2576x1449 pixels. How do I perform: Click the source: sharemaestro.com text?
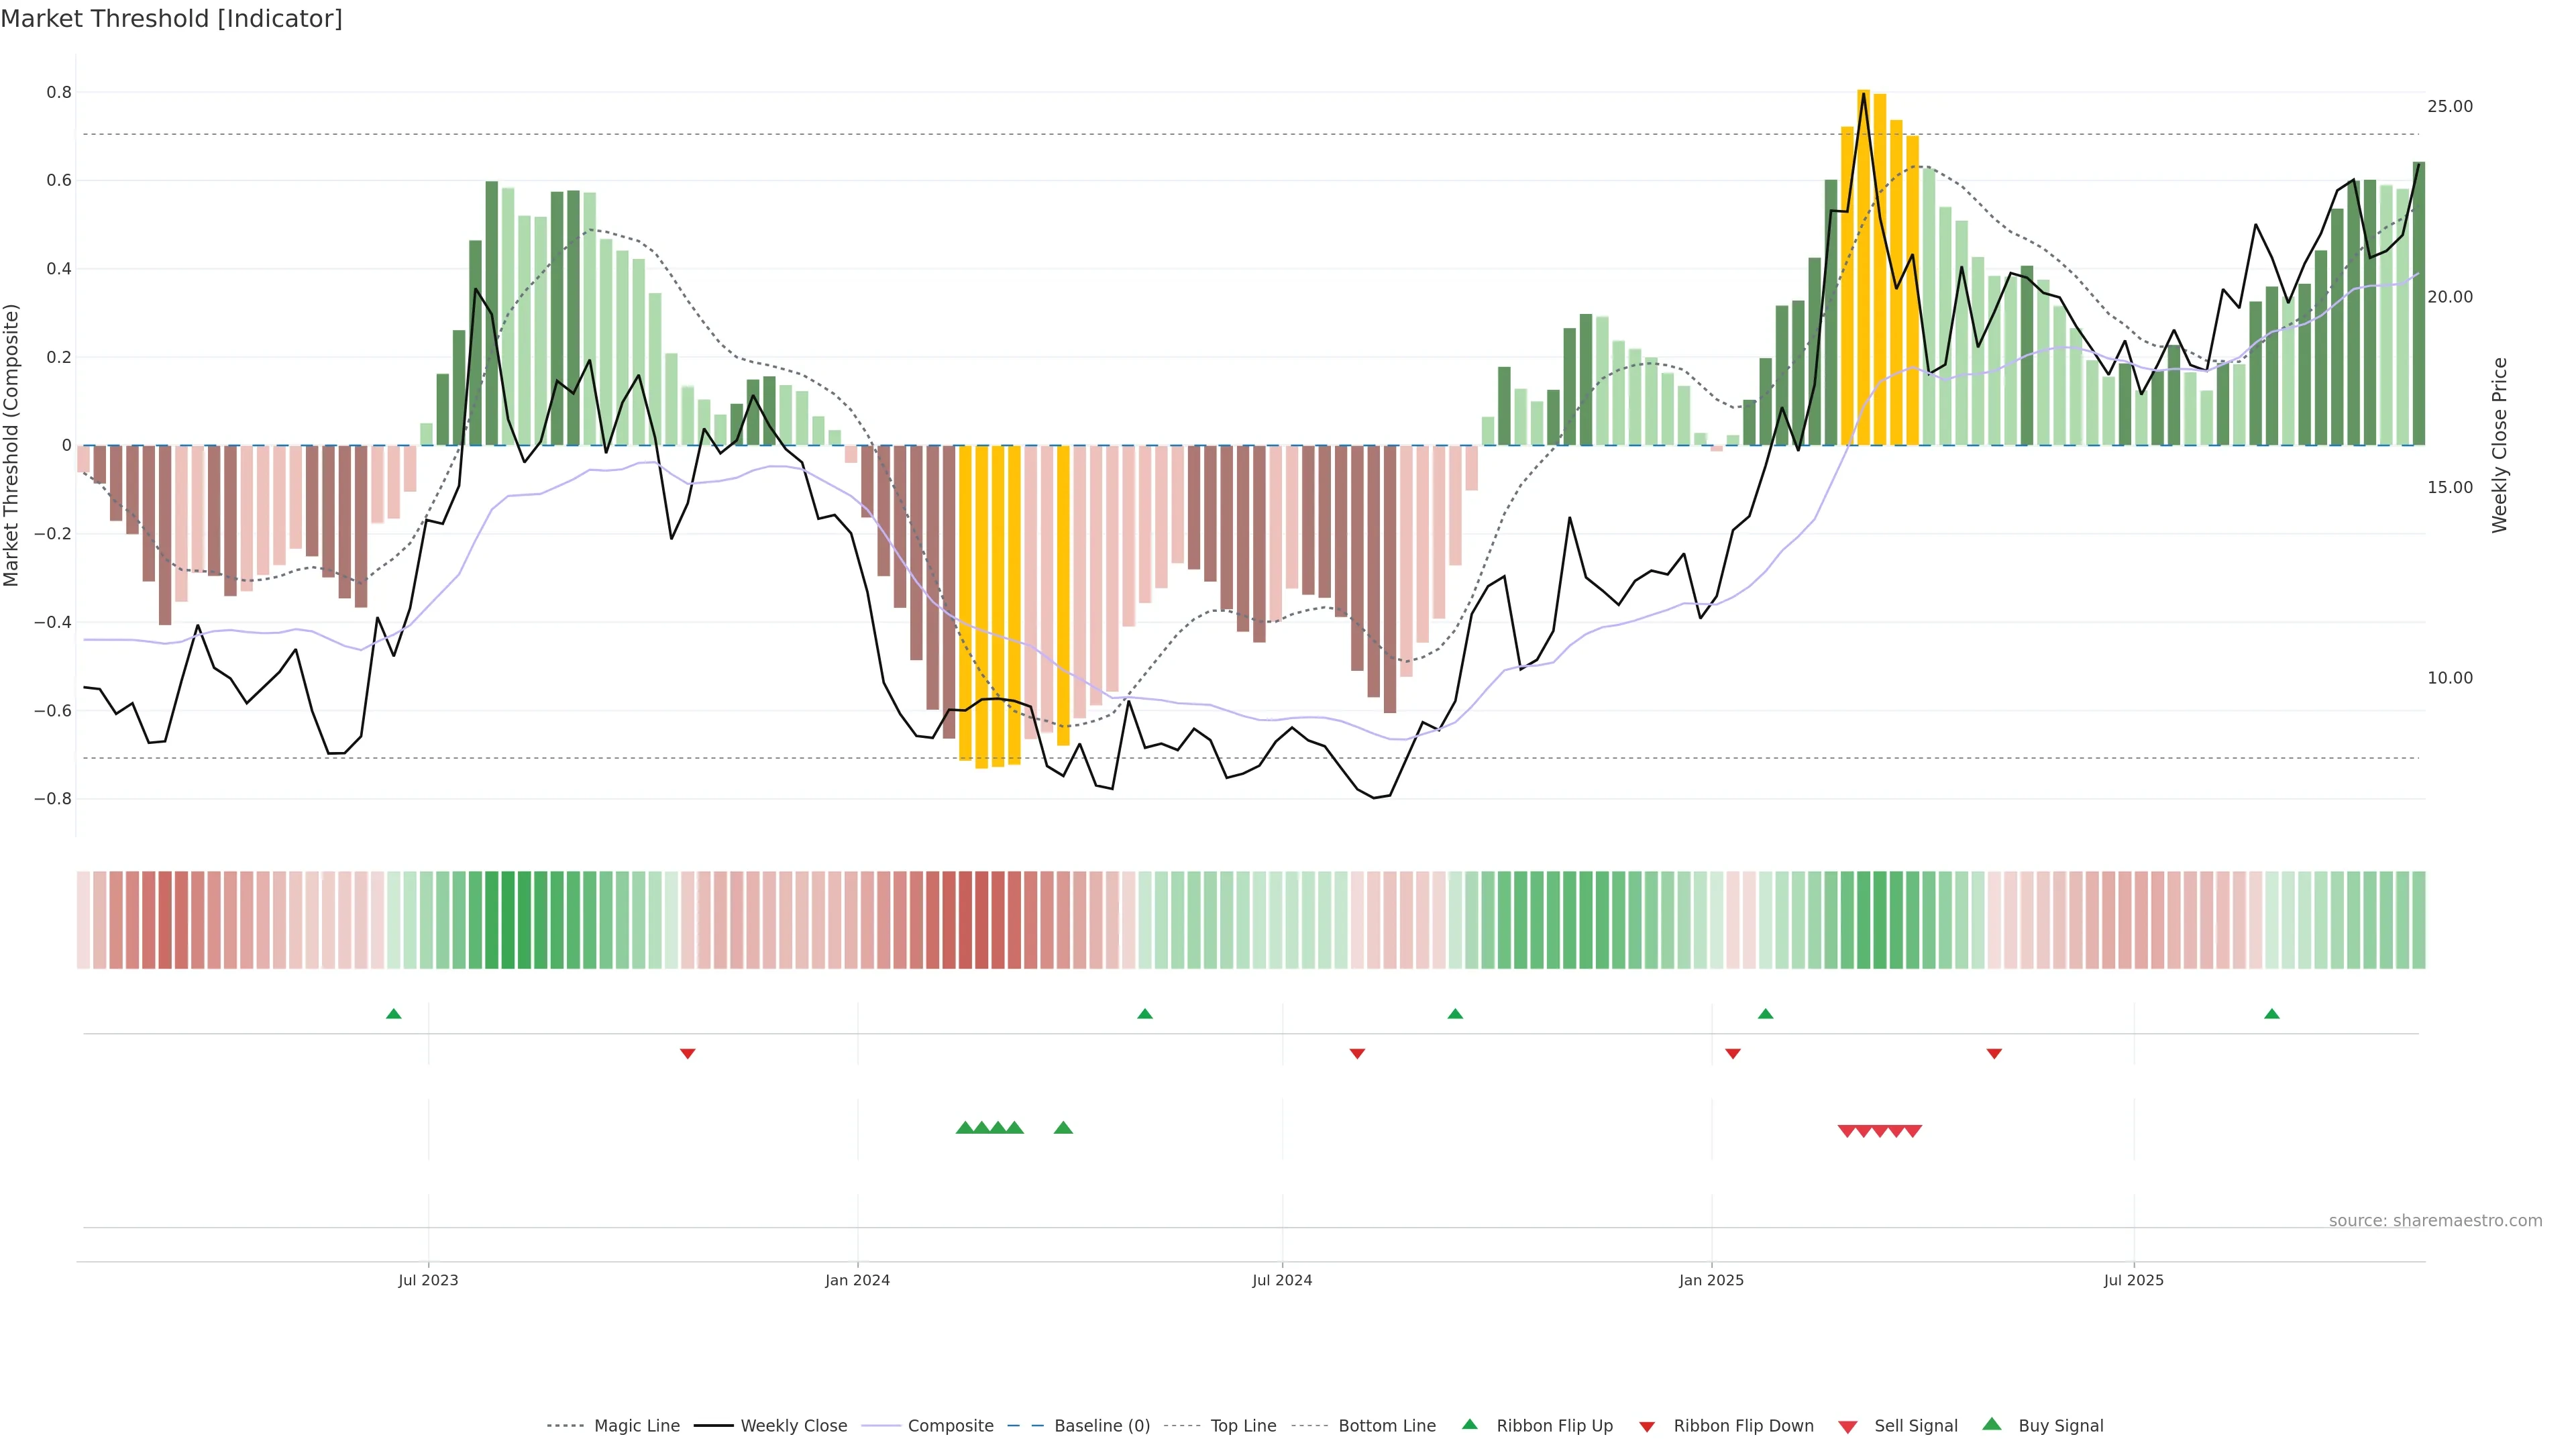2435,1221
